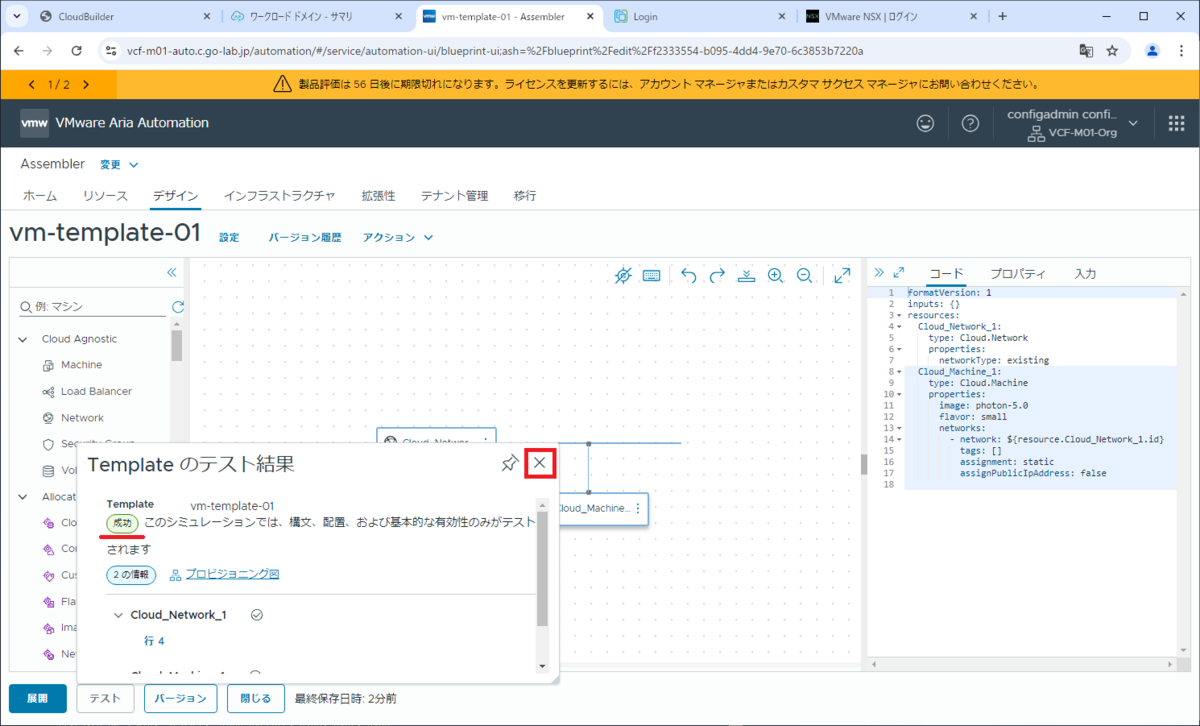Collapse the Cloud Agnostic category

click(23, 339)
